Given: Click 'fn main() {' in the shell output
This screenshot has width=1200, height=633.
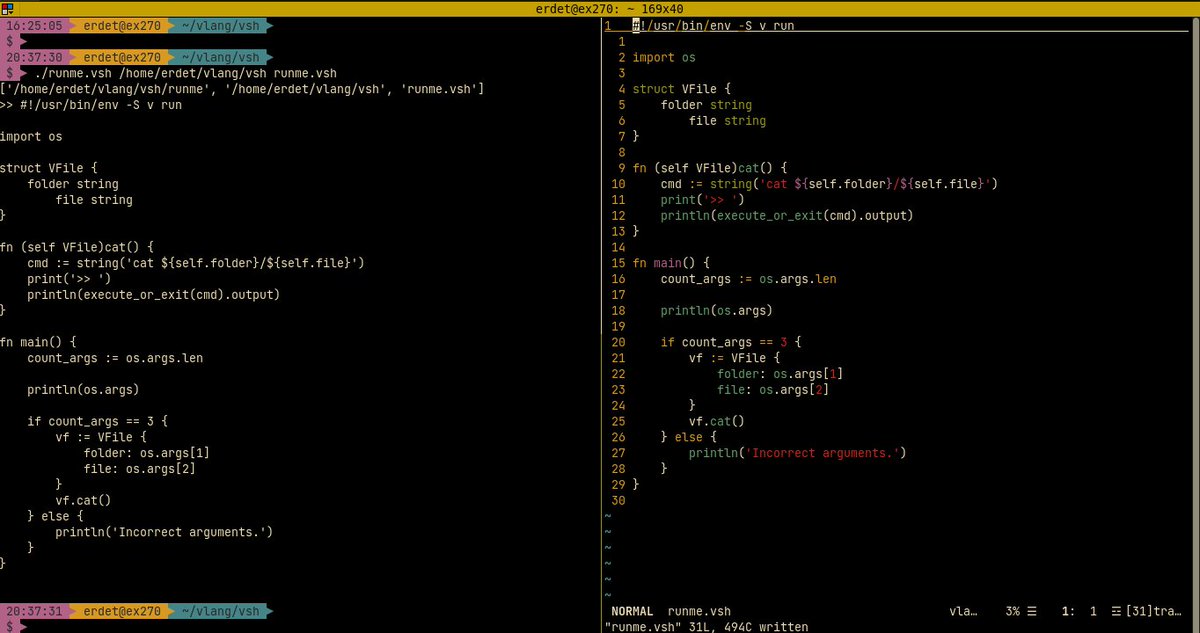Looking at the screenshot, I should coord(38,342).
